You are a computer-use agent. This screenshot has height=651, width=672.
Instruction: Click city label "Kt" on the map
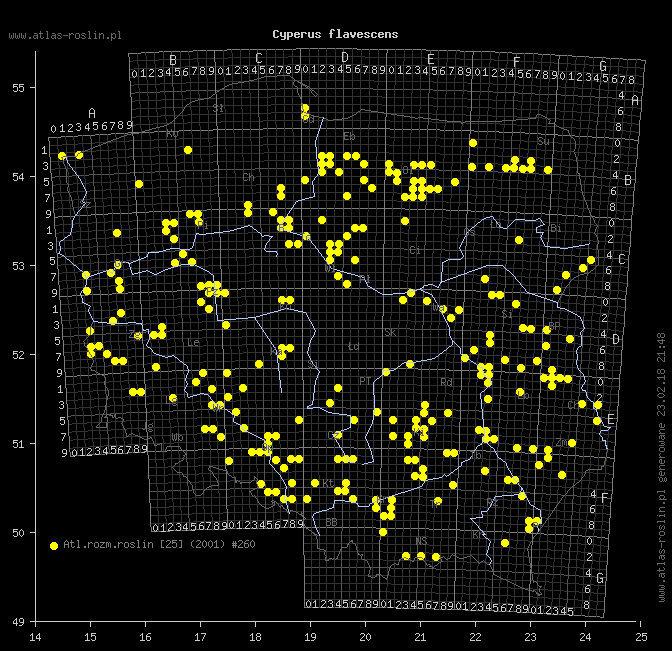328,483
